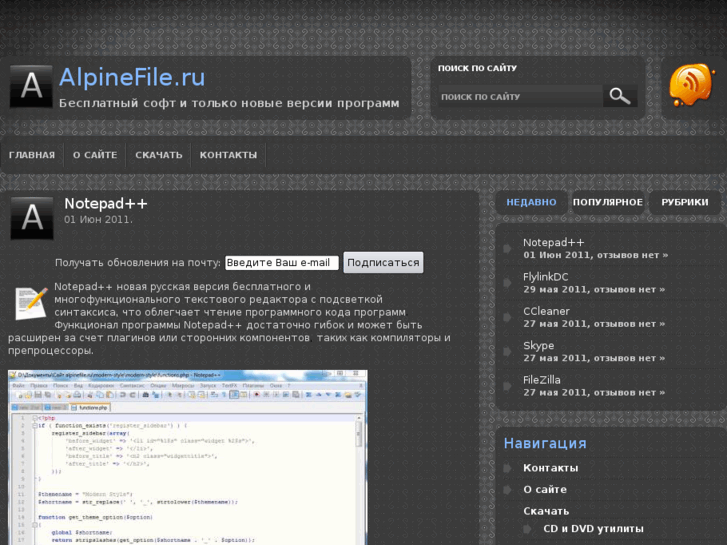Switch to the НЕДАВНО tab
727x545 pixels.
tap(531, 202)
